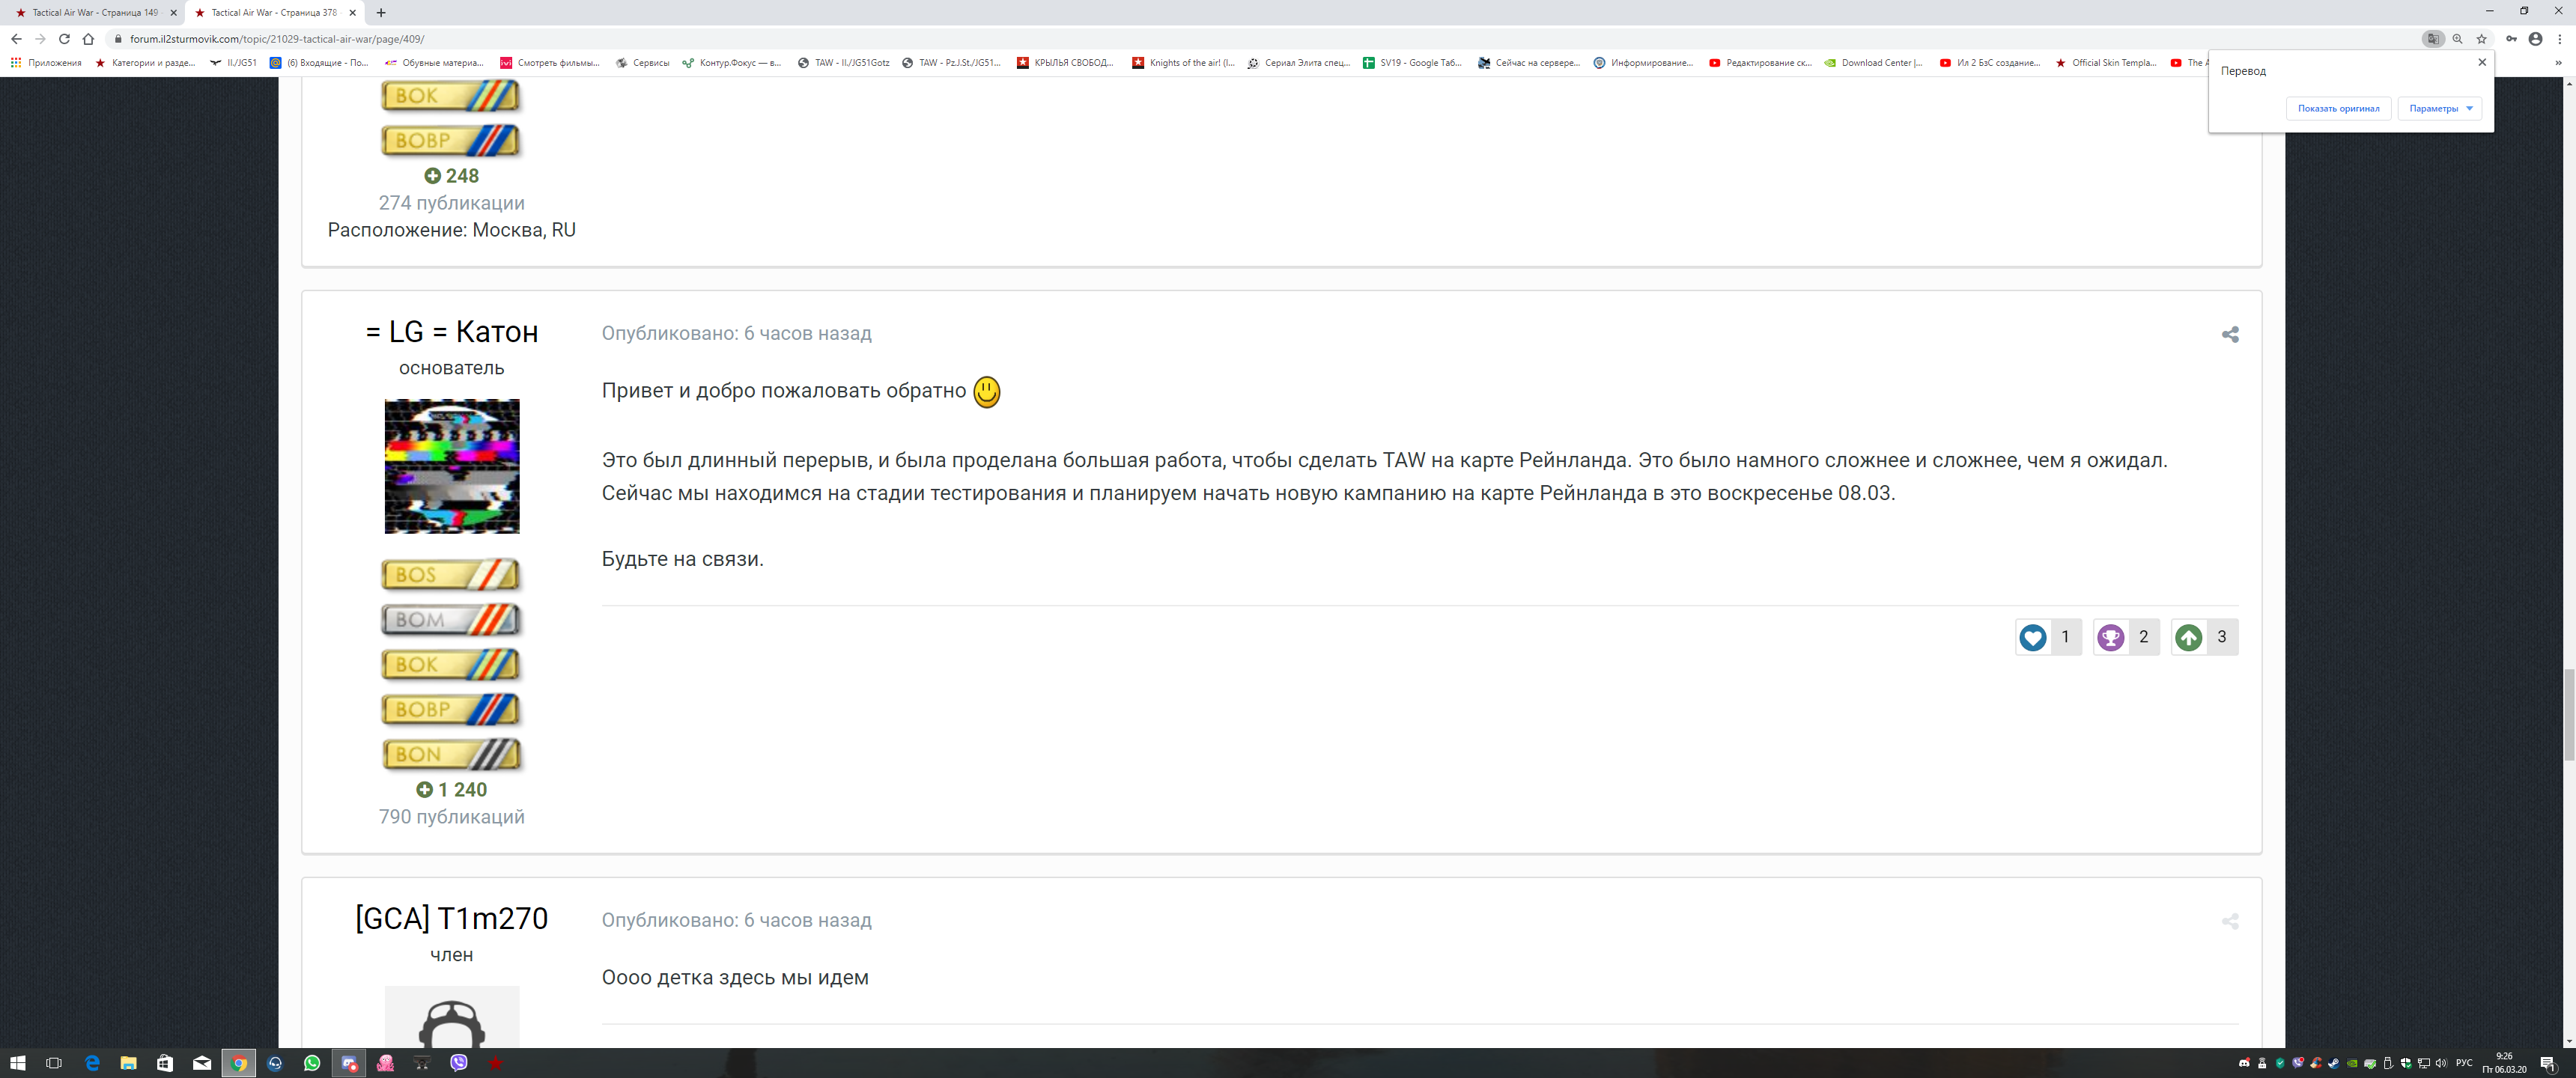The image size is (2576, 1078).
Task: Open the = LG = Катон profile link
Action: tap(451, 331)
